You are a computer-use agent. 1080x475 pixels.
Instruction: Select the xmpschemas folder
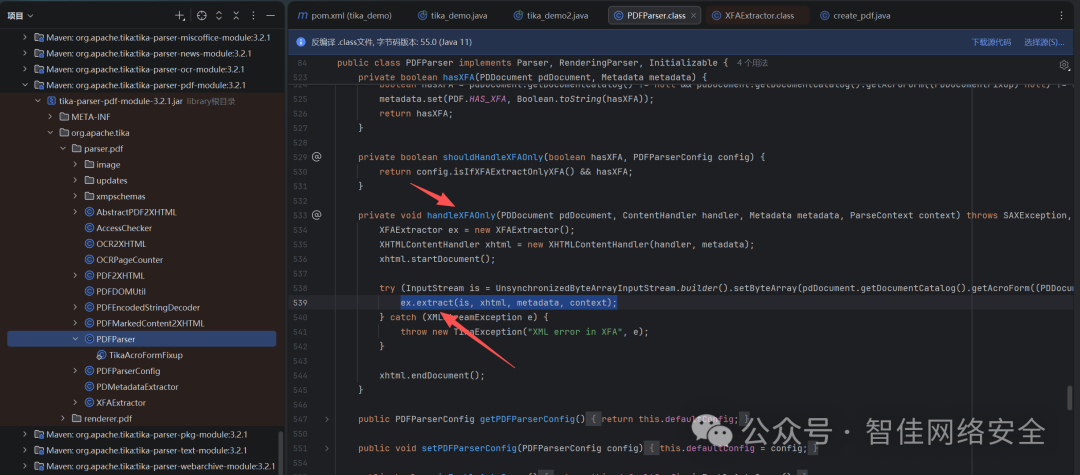coord(121,196)
